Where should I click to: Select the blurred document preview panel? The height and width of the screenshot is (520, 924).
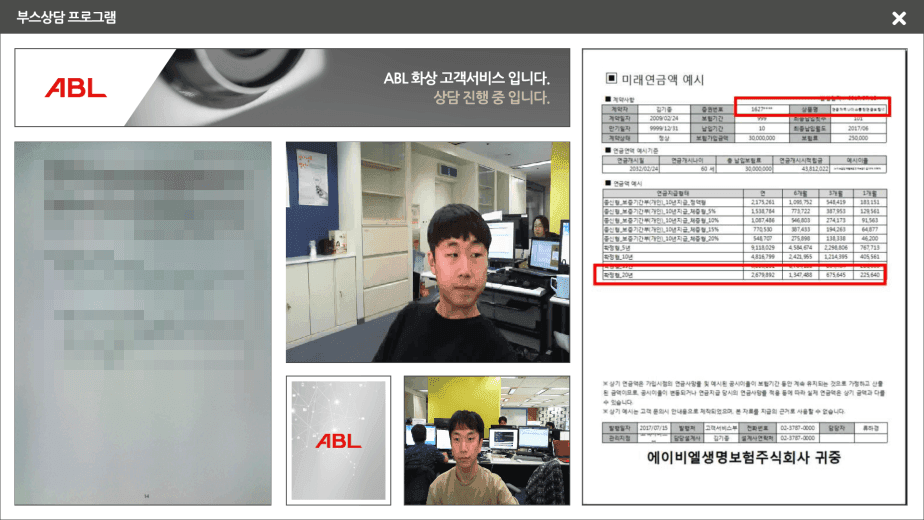tap(143, 323)
